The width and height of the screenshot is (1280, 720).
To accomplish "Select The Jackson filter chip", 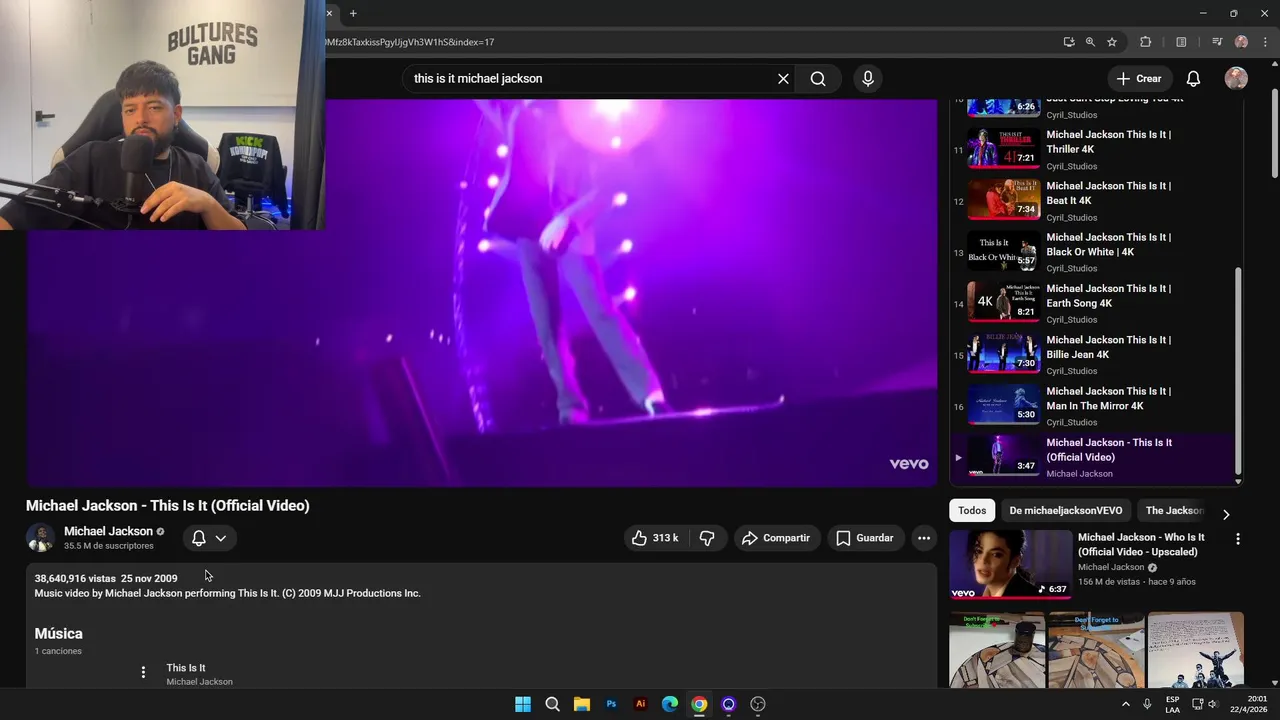I will click(1173, 511).
